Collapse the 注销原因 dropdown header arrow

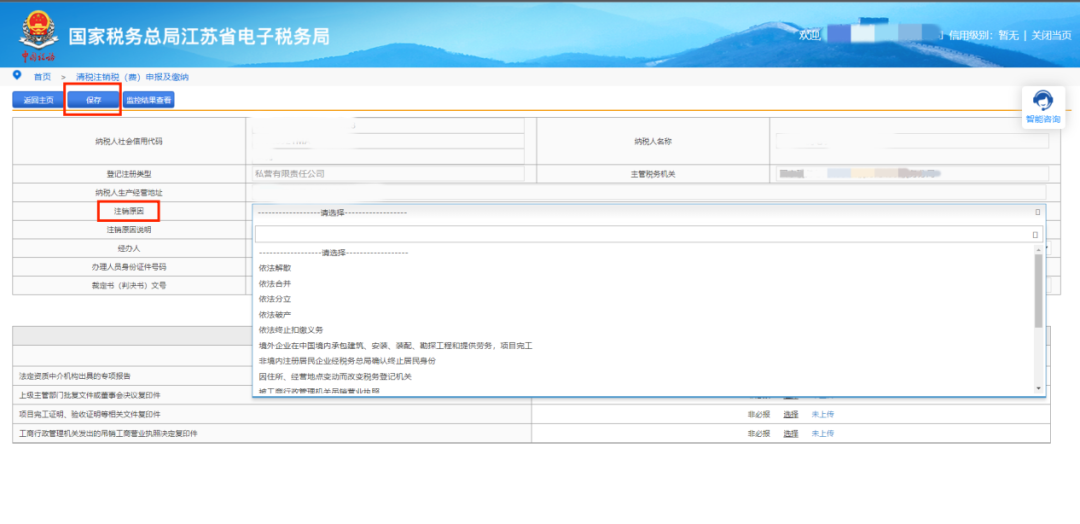(x=1037, y=212)
